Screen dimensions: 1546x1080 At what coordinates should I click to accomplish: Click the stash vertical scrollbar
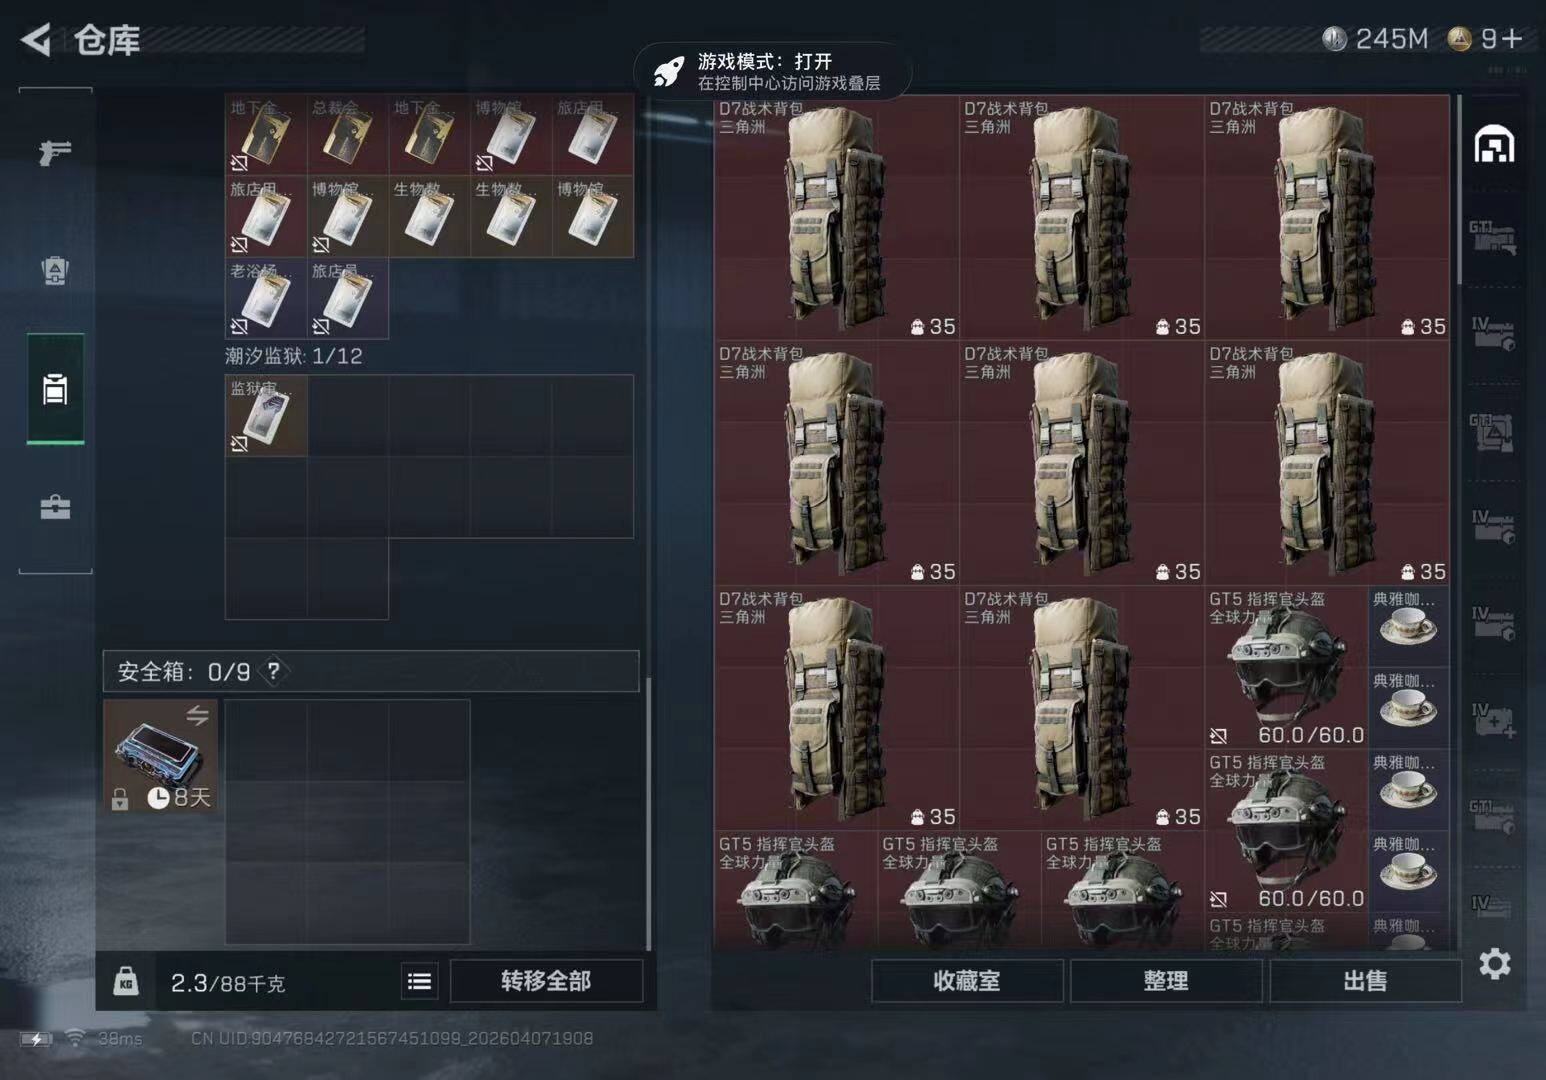pos(1459,190)
